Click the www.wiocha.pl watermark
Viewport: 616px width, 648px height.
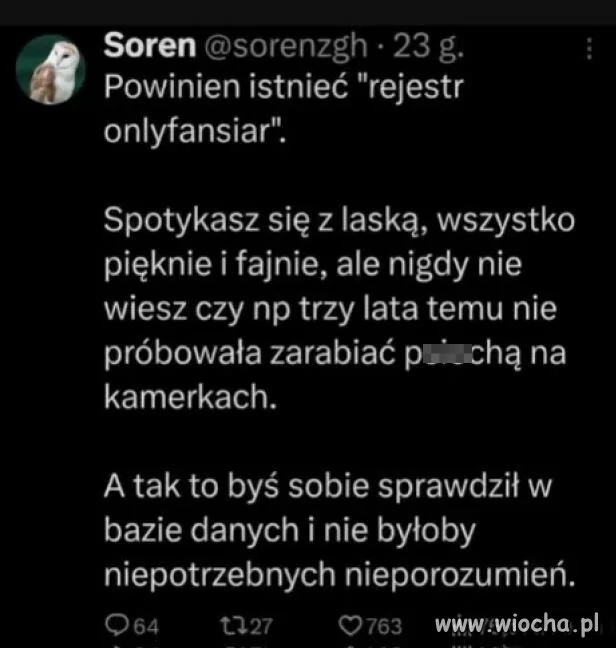(516, 624)
